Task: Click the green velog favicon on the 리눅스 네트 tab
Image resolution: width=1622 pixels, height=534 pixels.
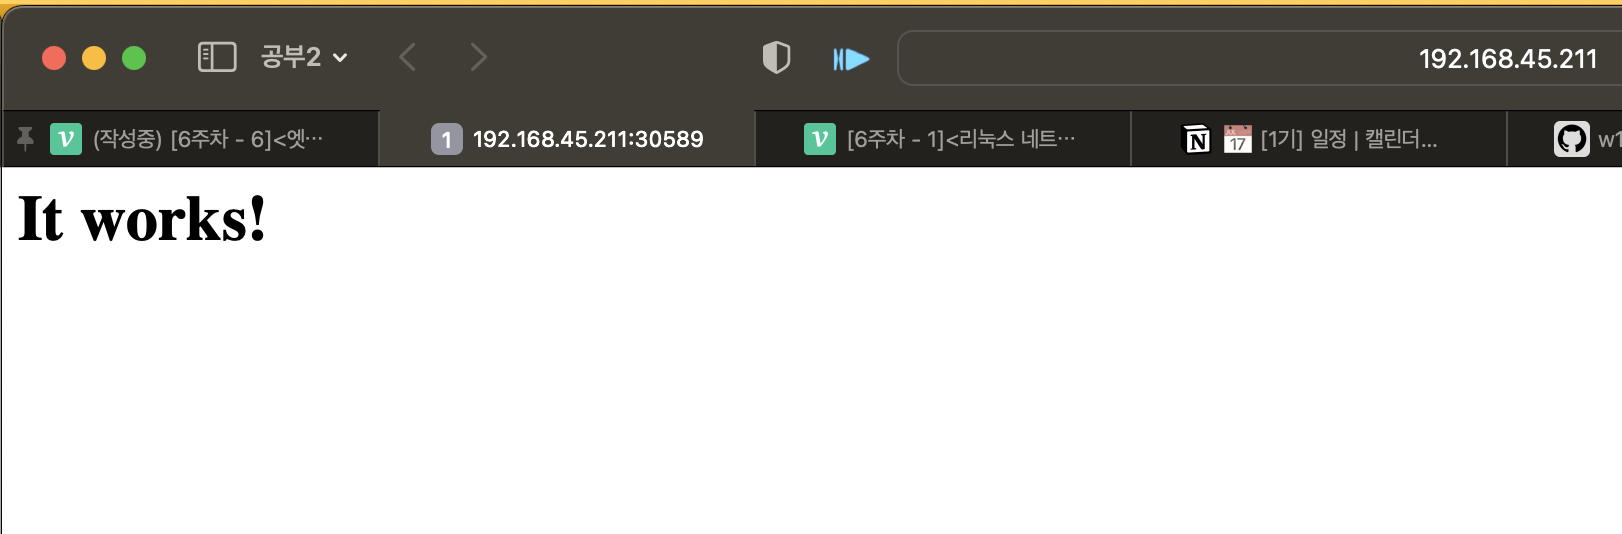Action: pyautogui.click(x=820, y=139)
